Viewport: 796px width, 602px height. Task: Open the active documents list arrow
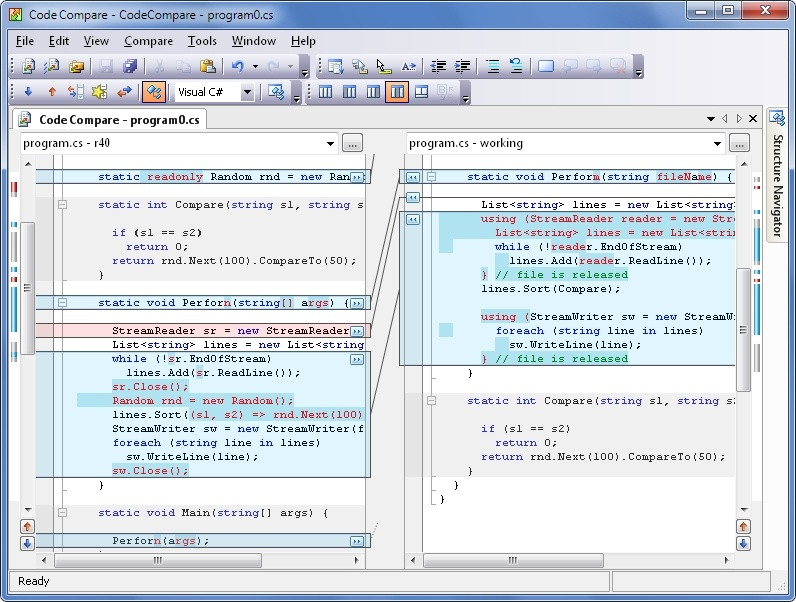(x=711, y=119)
